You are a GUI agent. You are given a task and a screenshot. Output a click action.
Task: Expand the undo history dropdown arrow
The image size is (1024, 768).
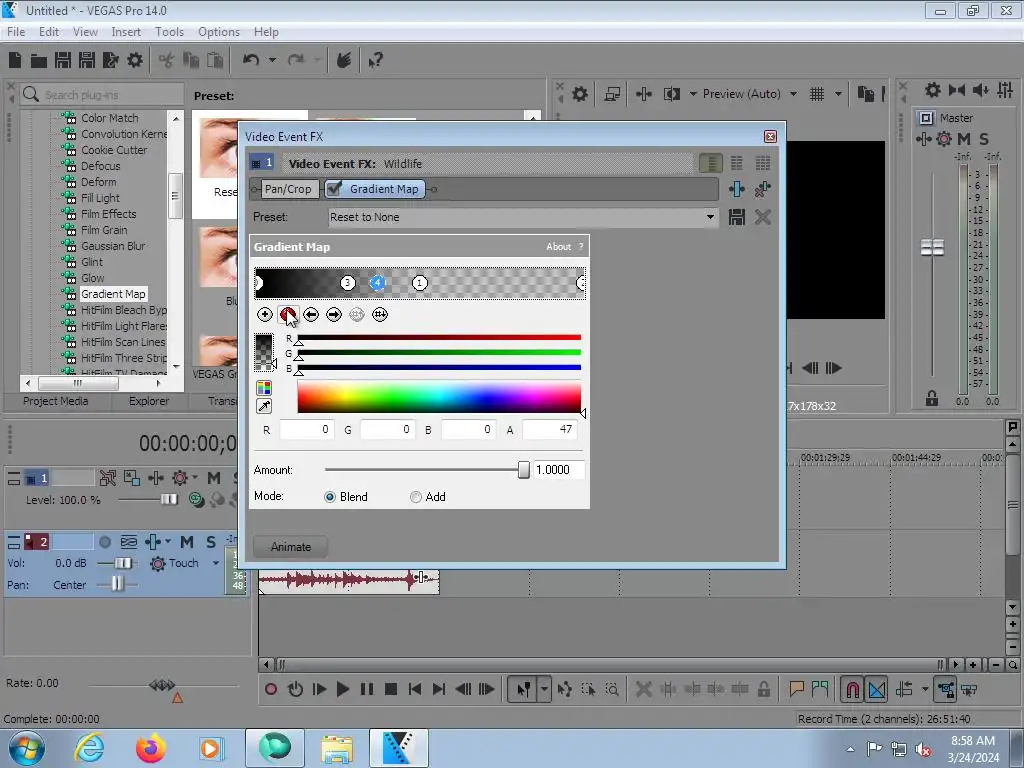click(x=272, y=60)
